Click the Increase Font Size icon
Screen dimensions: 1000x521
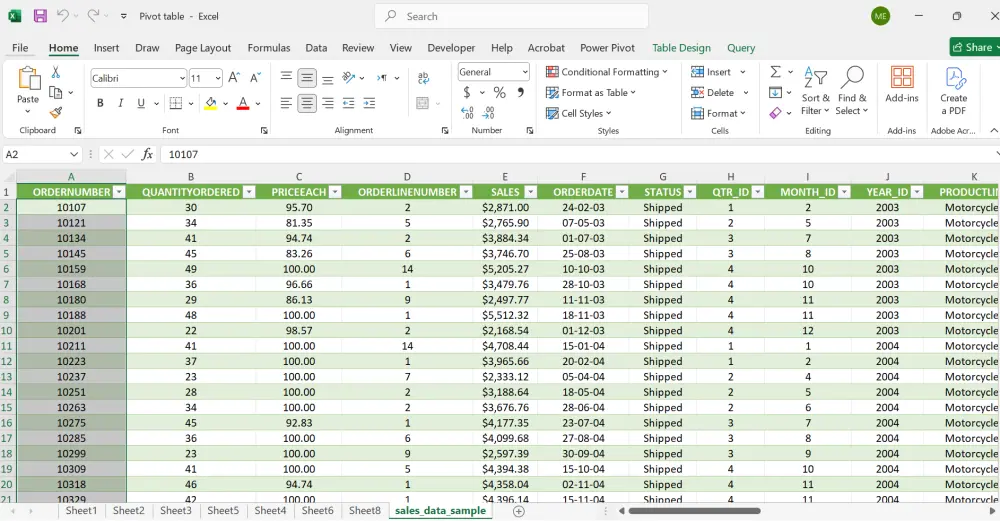(234, 78)
